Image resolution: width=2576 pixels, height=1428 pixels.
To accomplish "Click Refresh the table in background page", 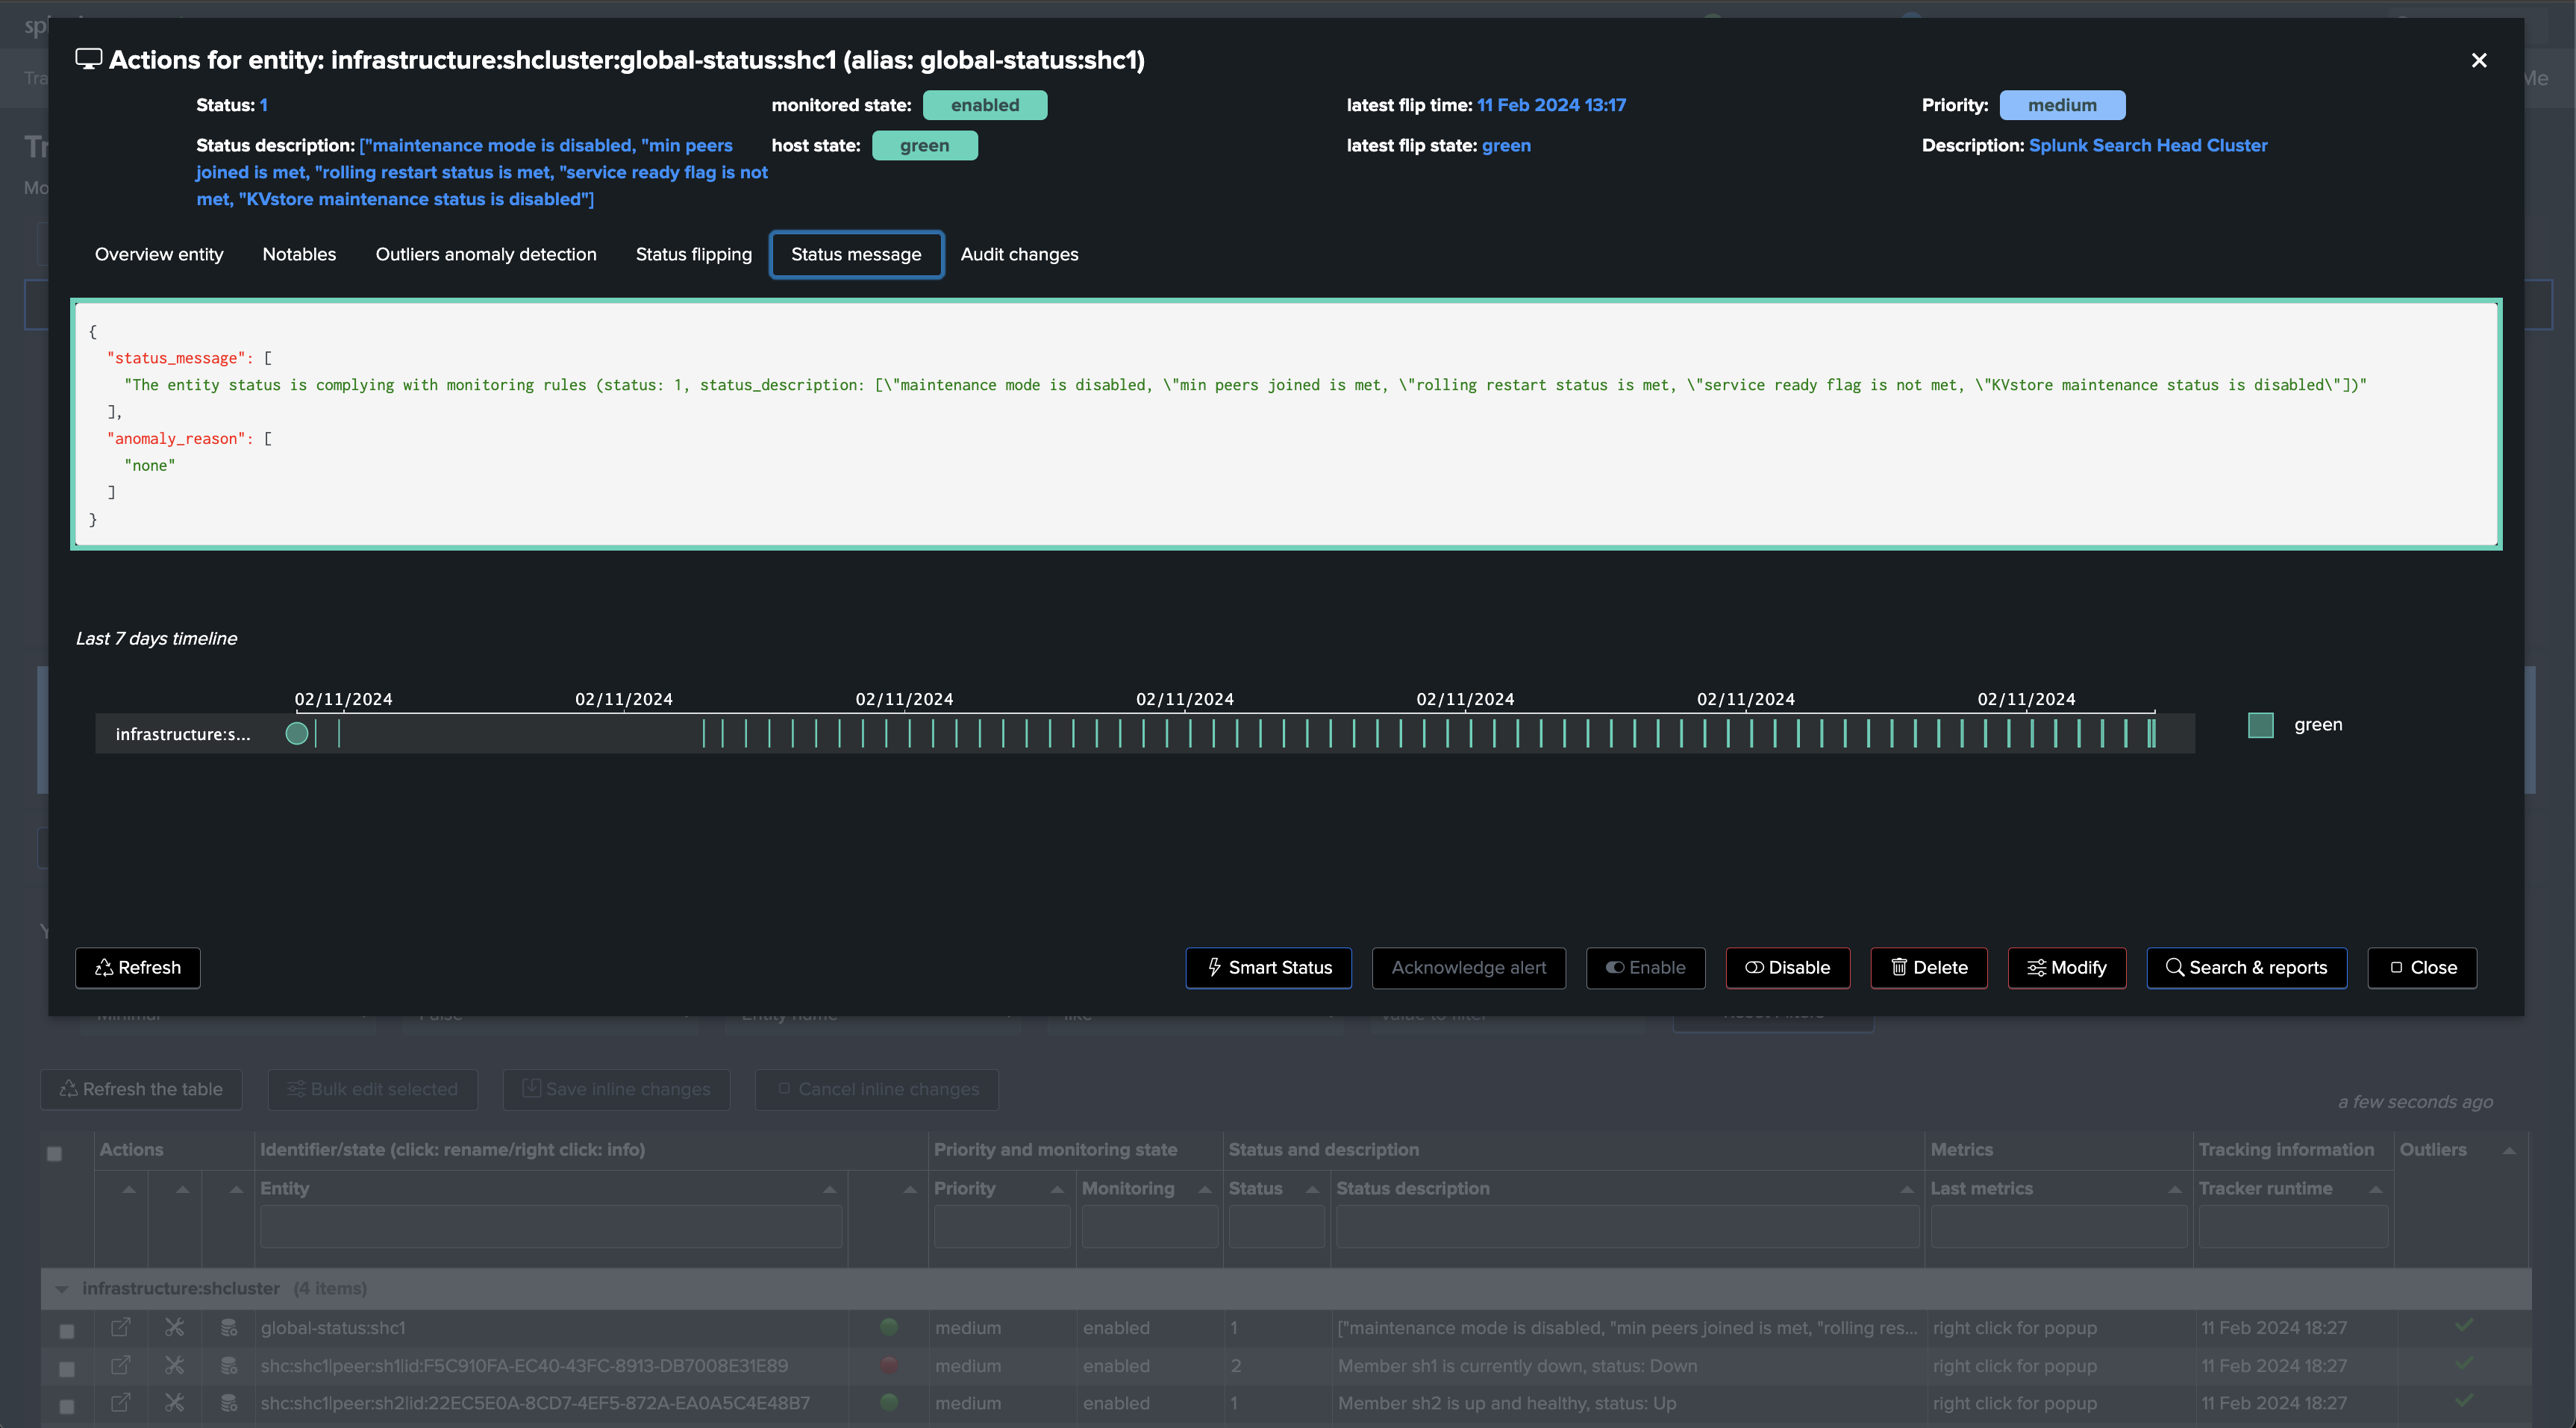I will coord(141,1089).
